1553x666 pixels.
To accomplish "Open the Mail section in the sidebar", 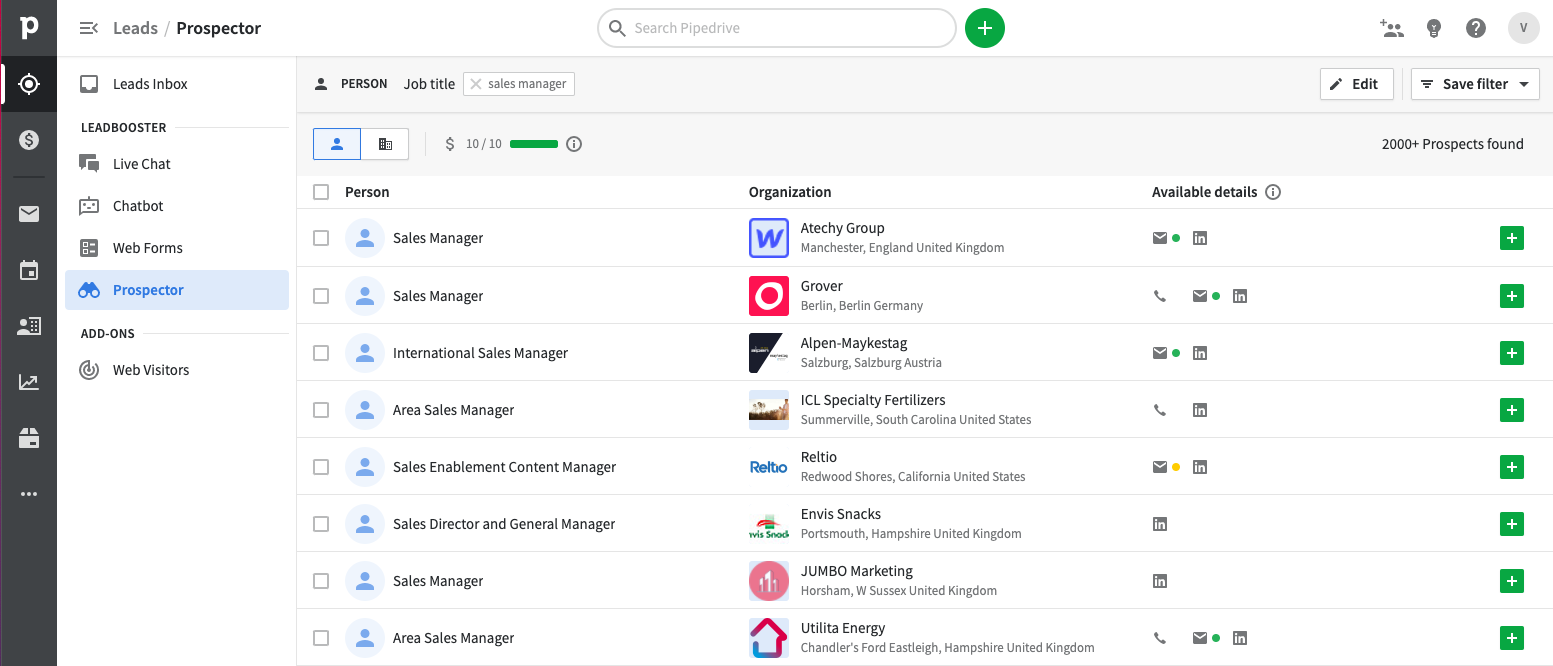I will (x=28, y=212).
